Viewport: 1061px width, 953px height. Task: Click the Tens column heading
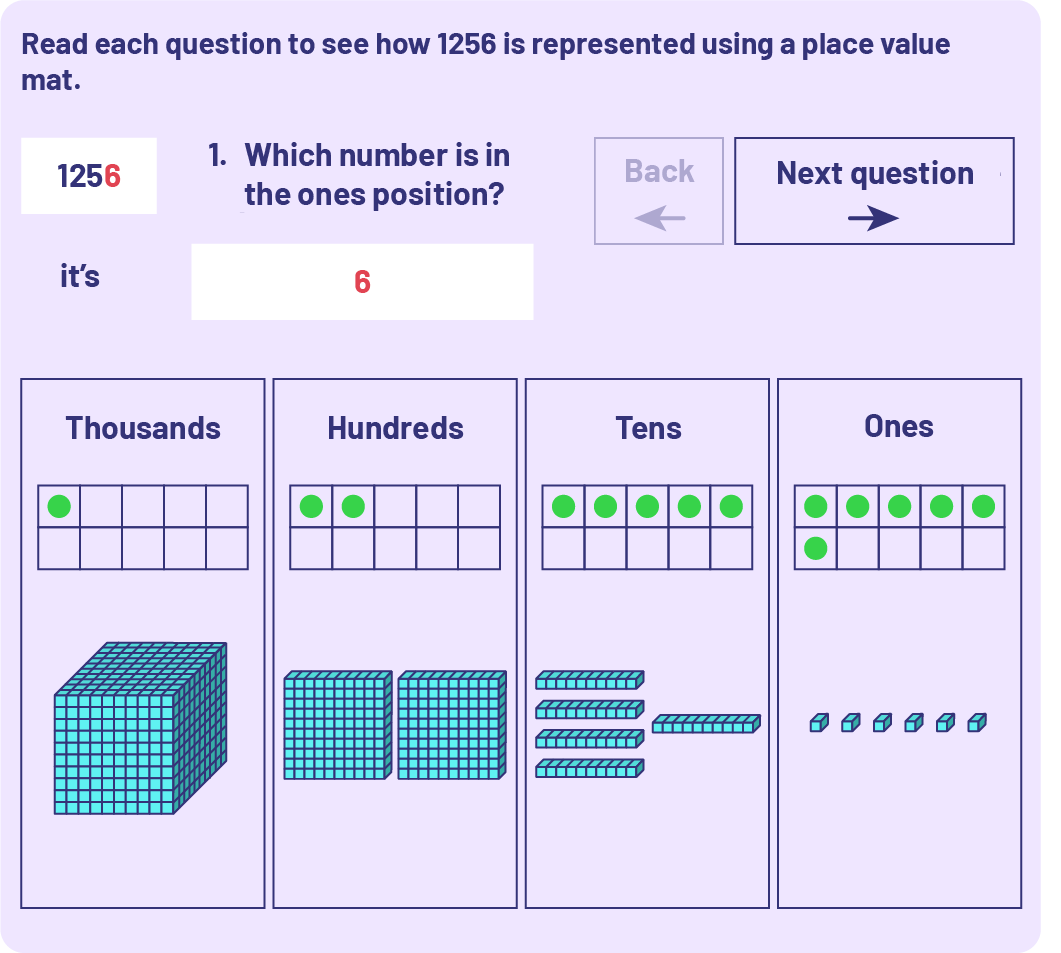[648, 428]
